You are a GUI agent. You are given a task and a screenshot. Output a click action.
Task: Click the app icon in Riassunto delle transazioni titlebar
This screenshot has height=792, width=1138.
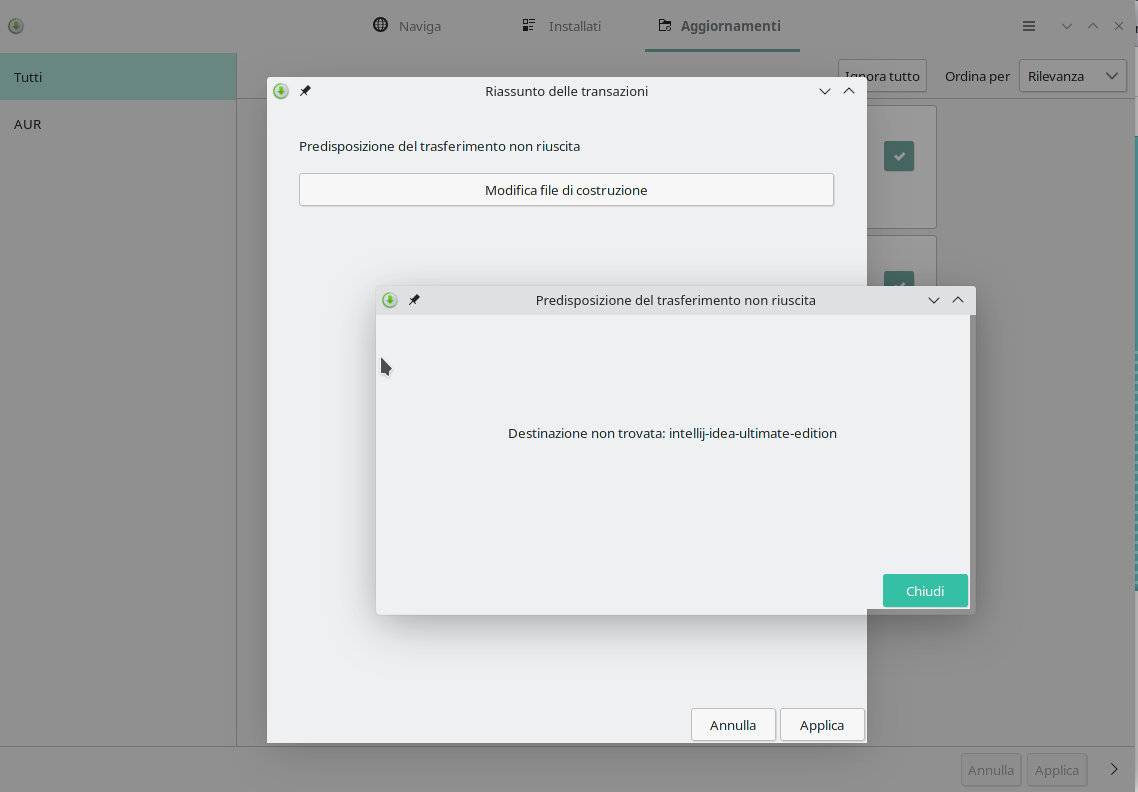point(281,91)
